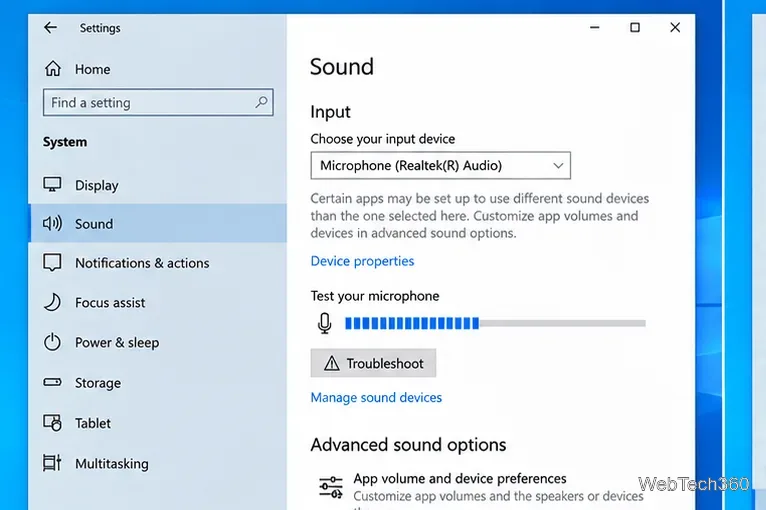Image resolution: width=766 pixels, height=510 pixels.
Task: Click the Input section heading
Action: [330, 112]
